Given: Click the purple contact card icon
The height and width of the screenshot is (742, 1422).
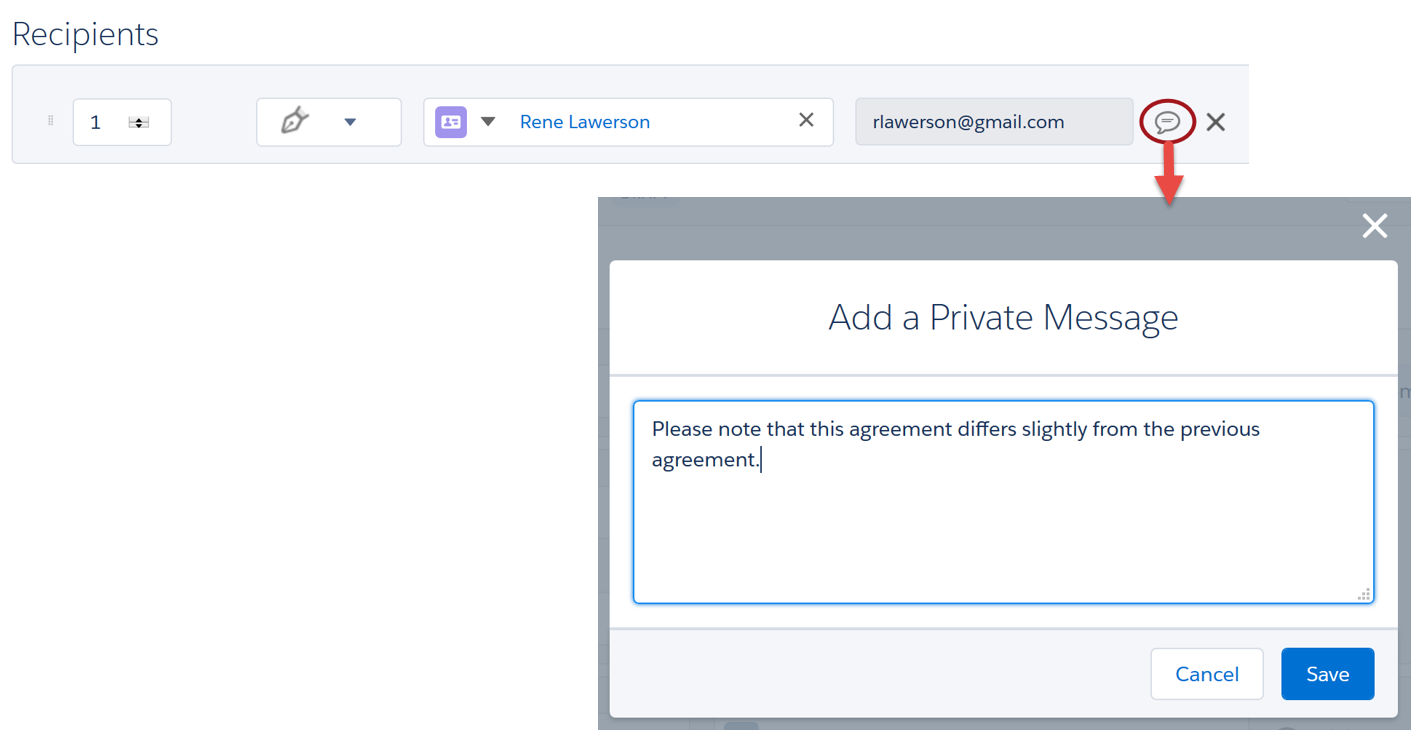Looking at the screenshot, I should tap(450, 120).
